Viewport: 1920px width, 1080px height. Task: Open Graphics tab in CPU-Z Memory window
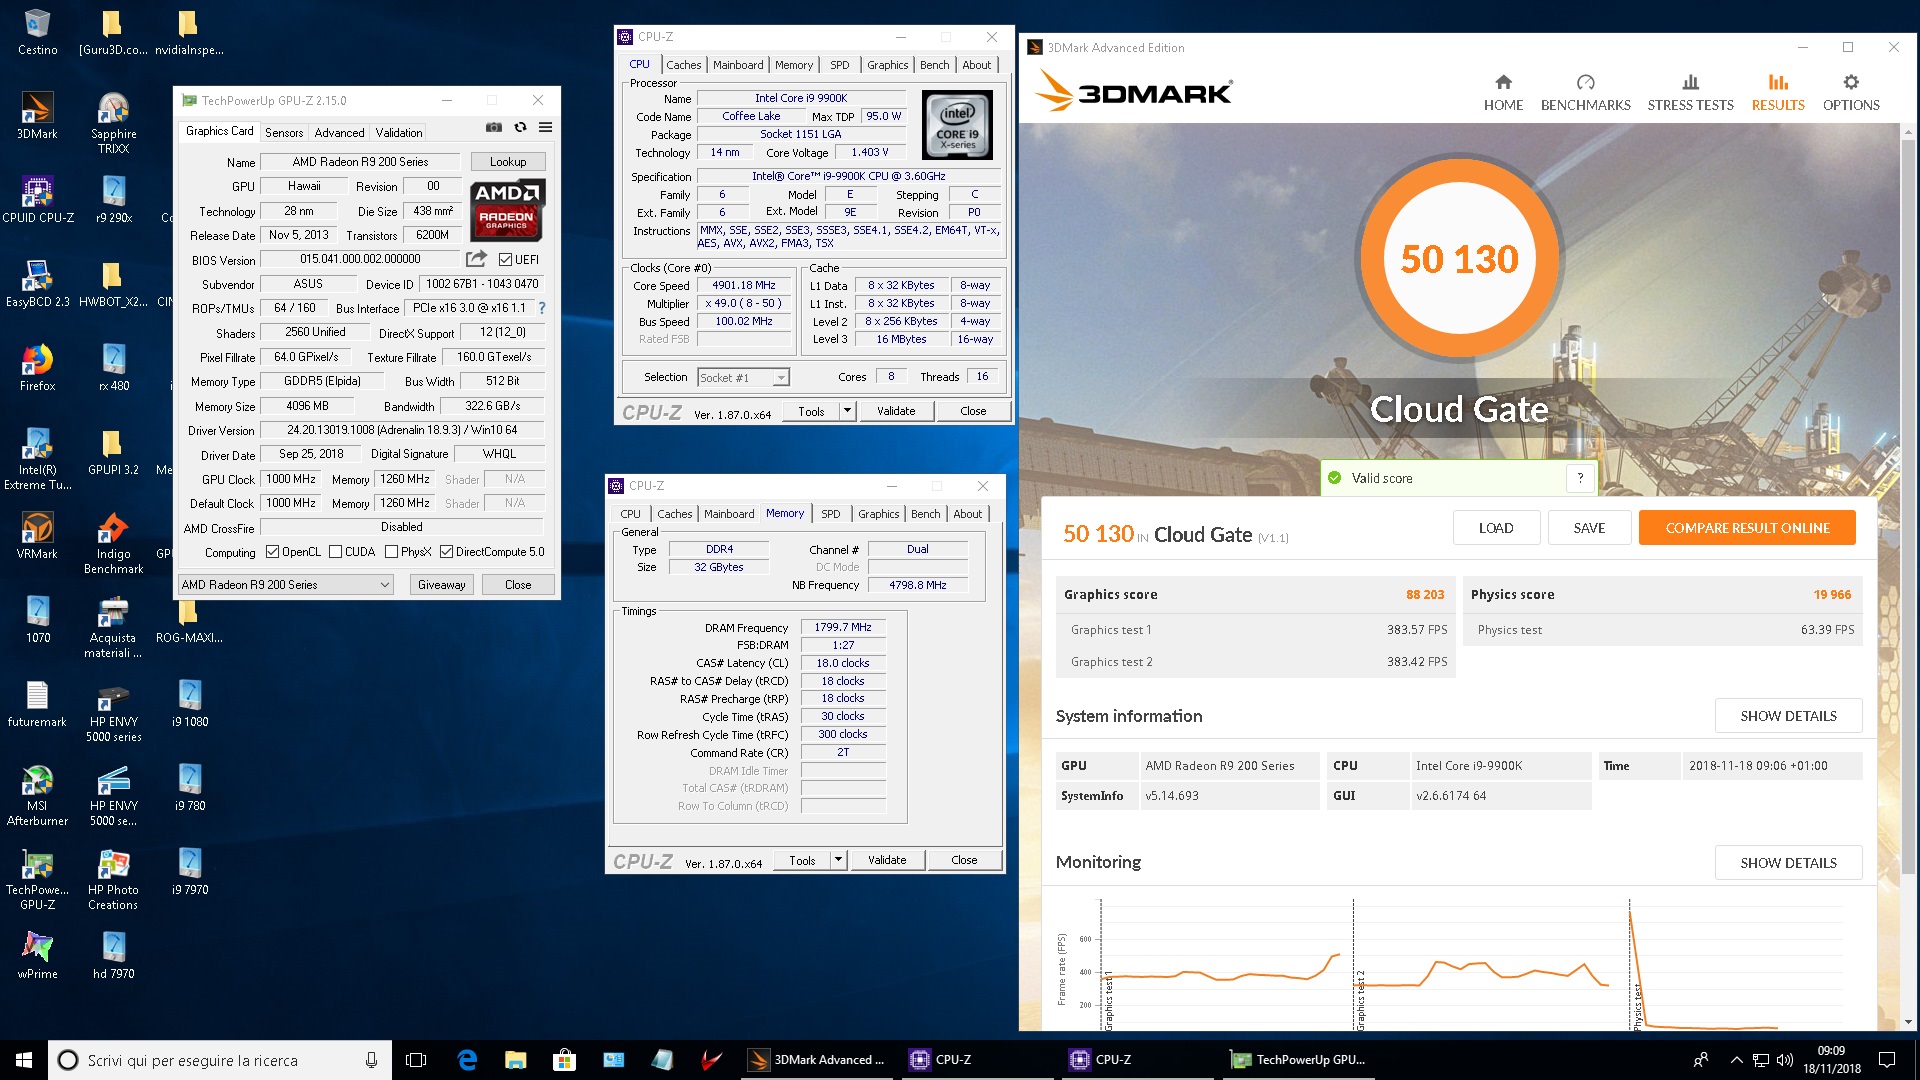click(879, 514)
